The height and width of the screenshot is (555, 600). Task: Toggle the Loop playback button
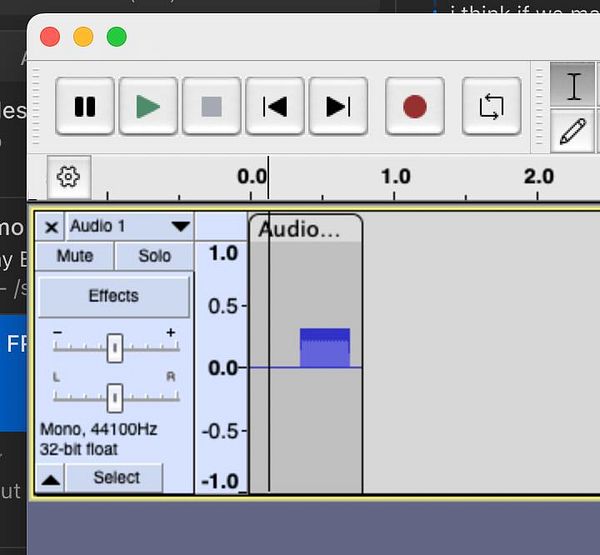tap(492, 106)
